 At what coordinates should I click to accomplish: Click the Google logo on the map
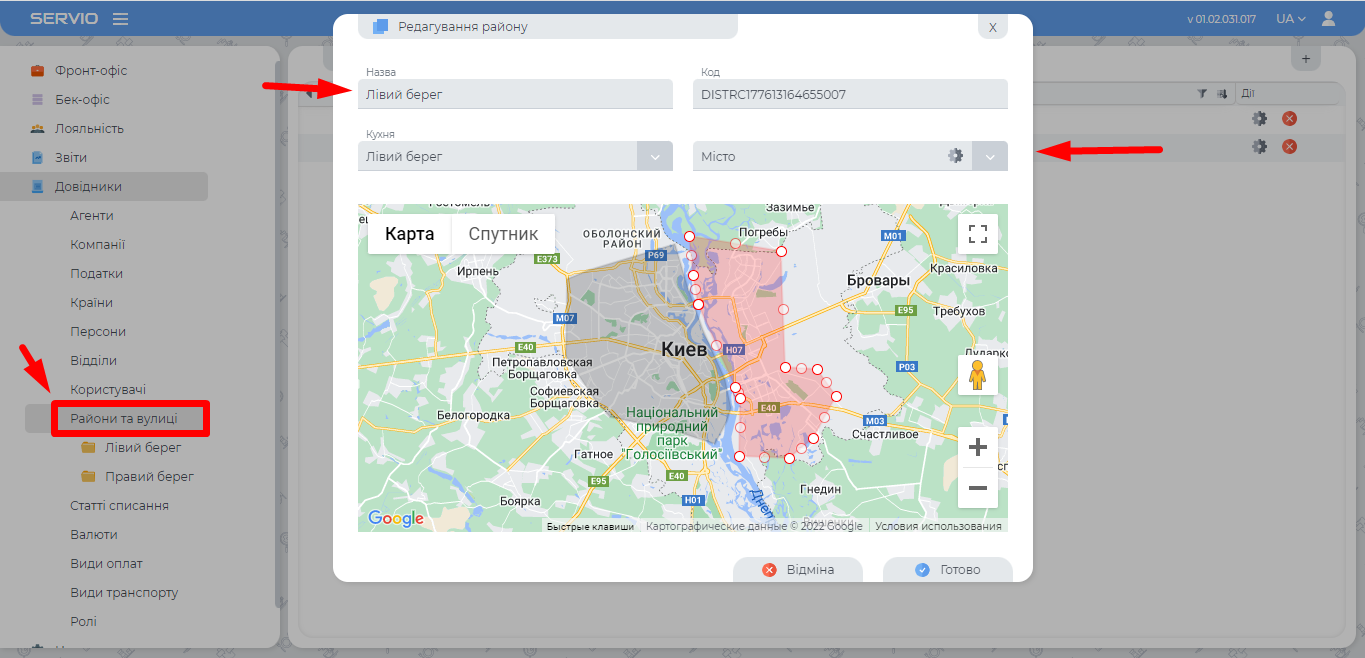pyautogui.click(x=396, y=518)
